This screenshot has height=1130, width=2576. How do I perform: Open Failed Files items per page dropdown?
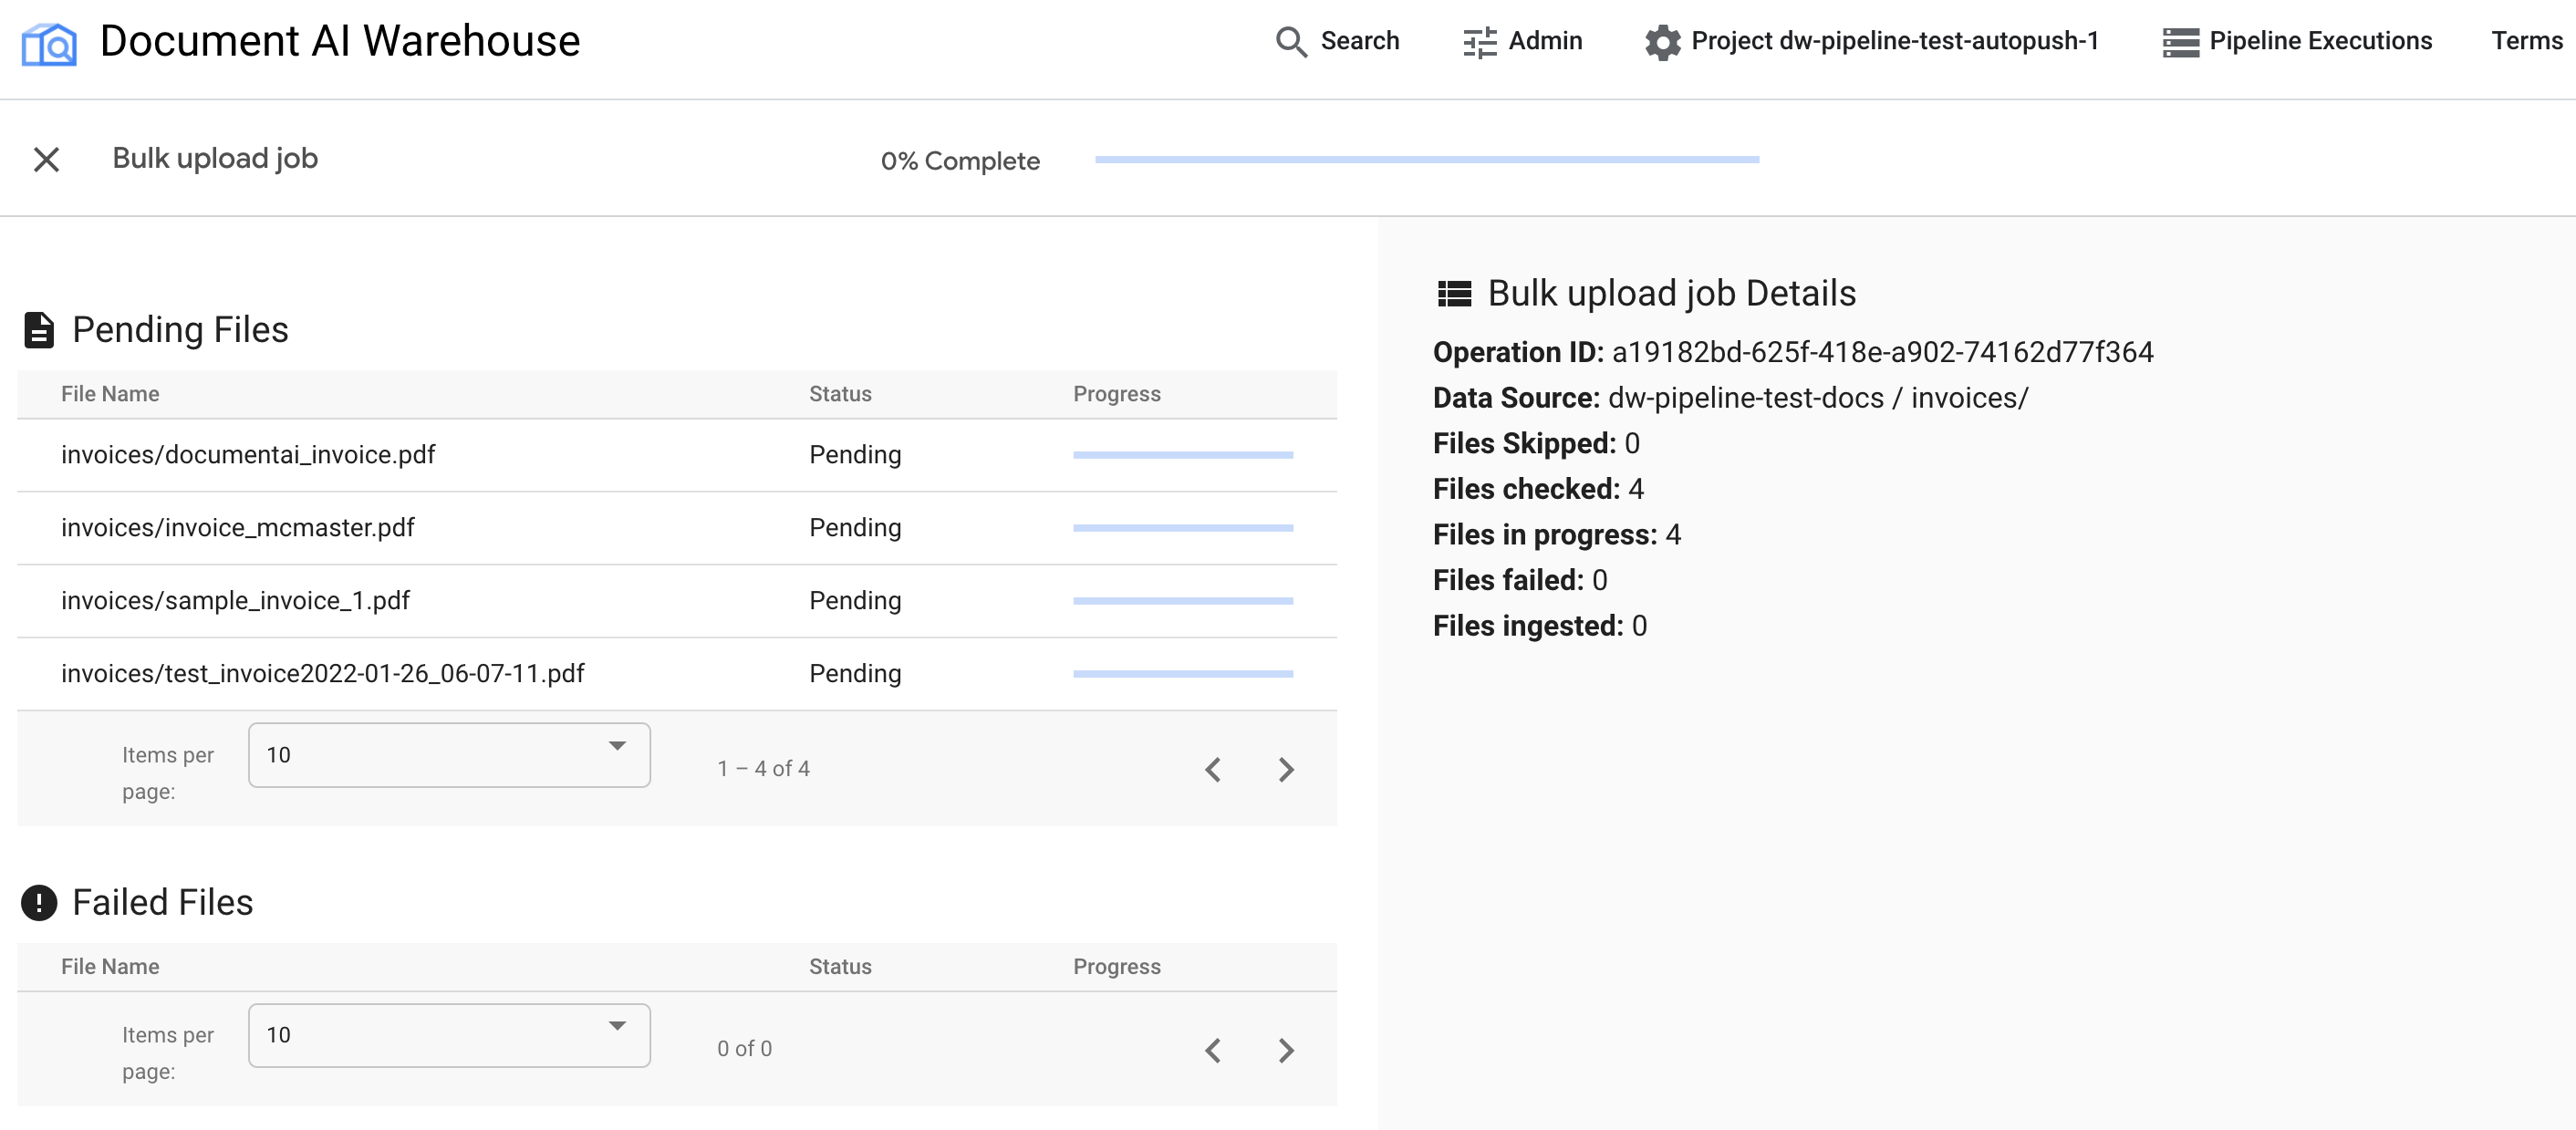449,1035
